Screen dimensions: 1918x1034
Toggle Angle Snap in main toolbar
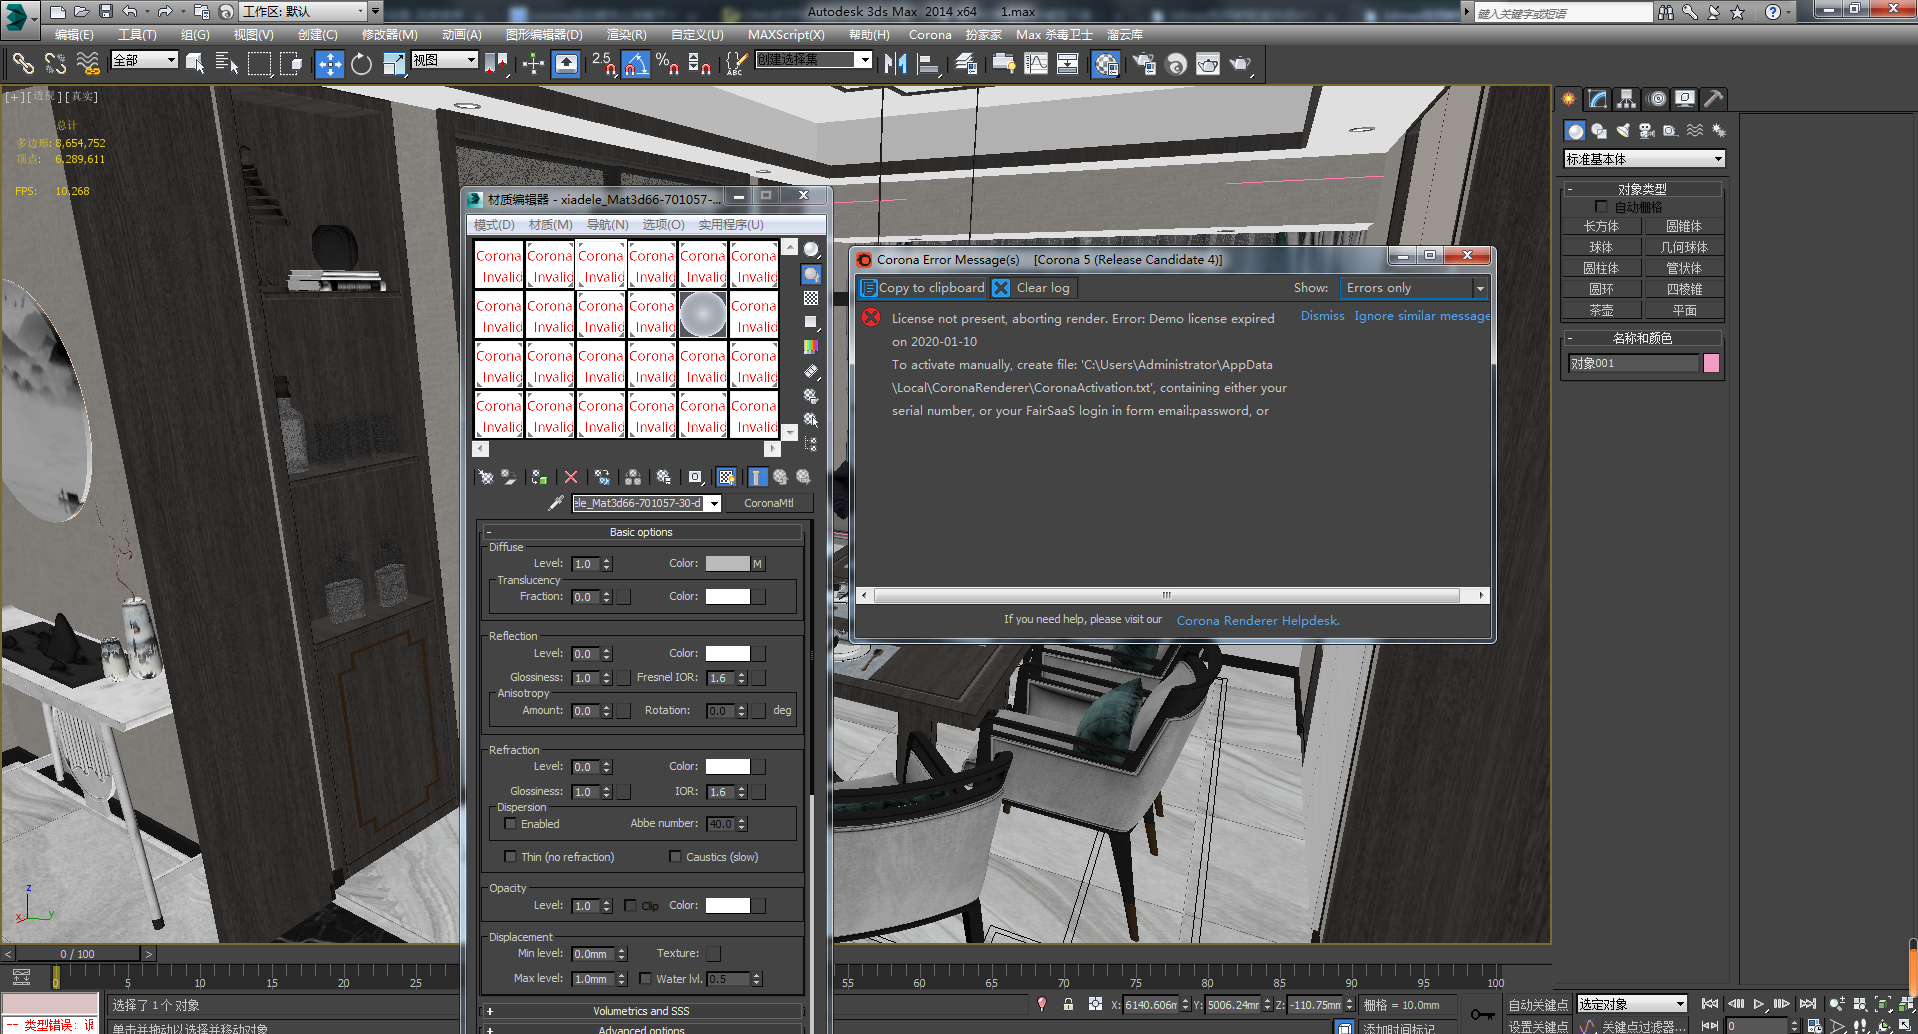coord(635,64)
